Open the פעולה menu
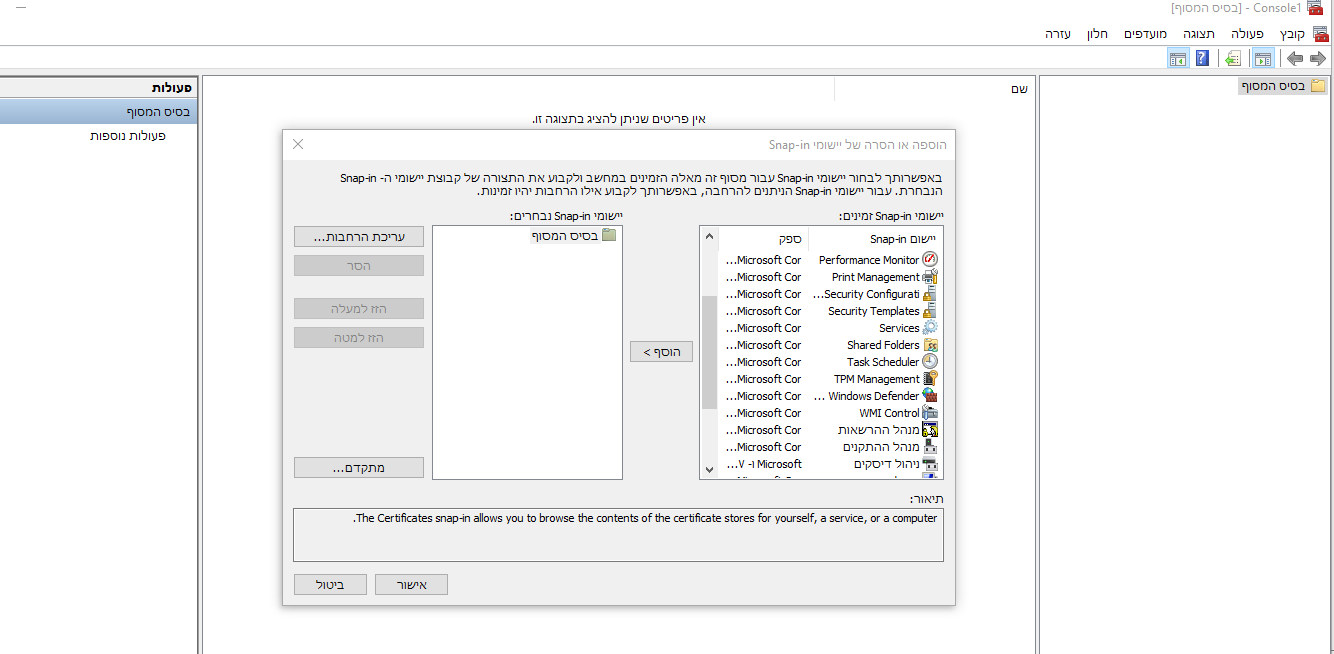This screenshot has width=1334, height=654. 1248,33
